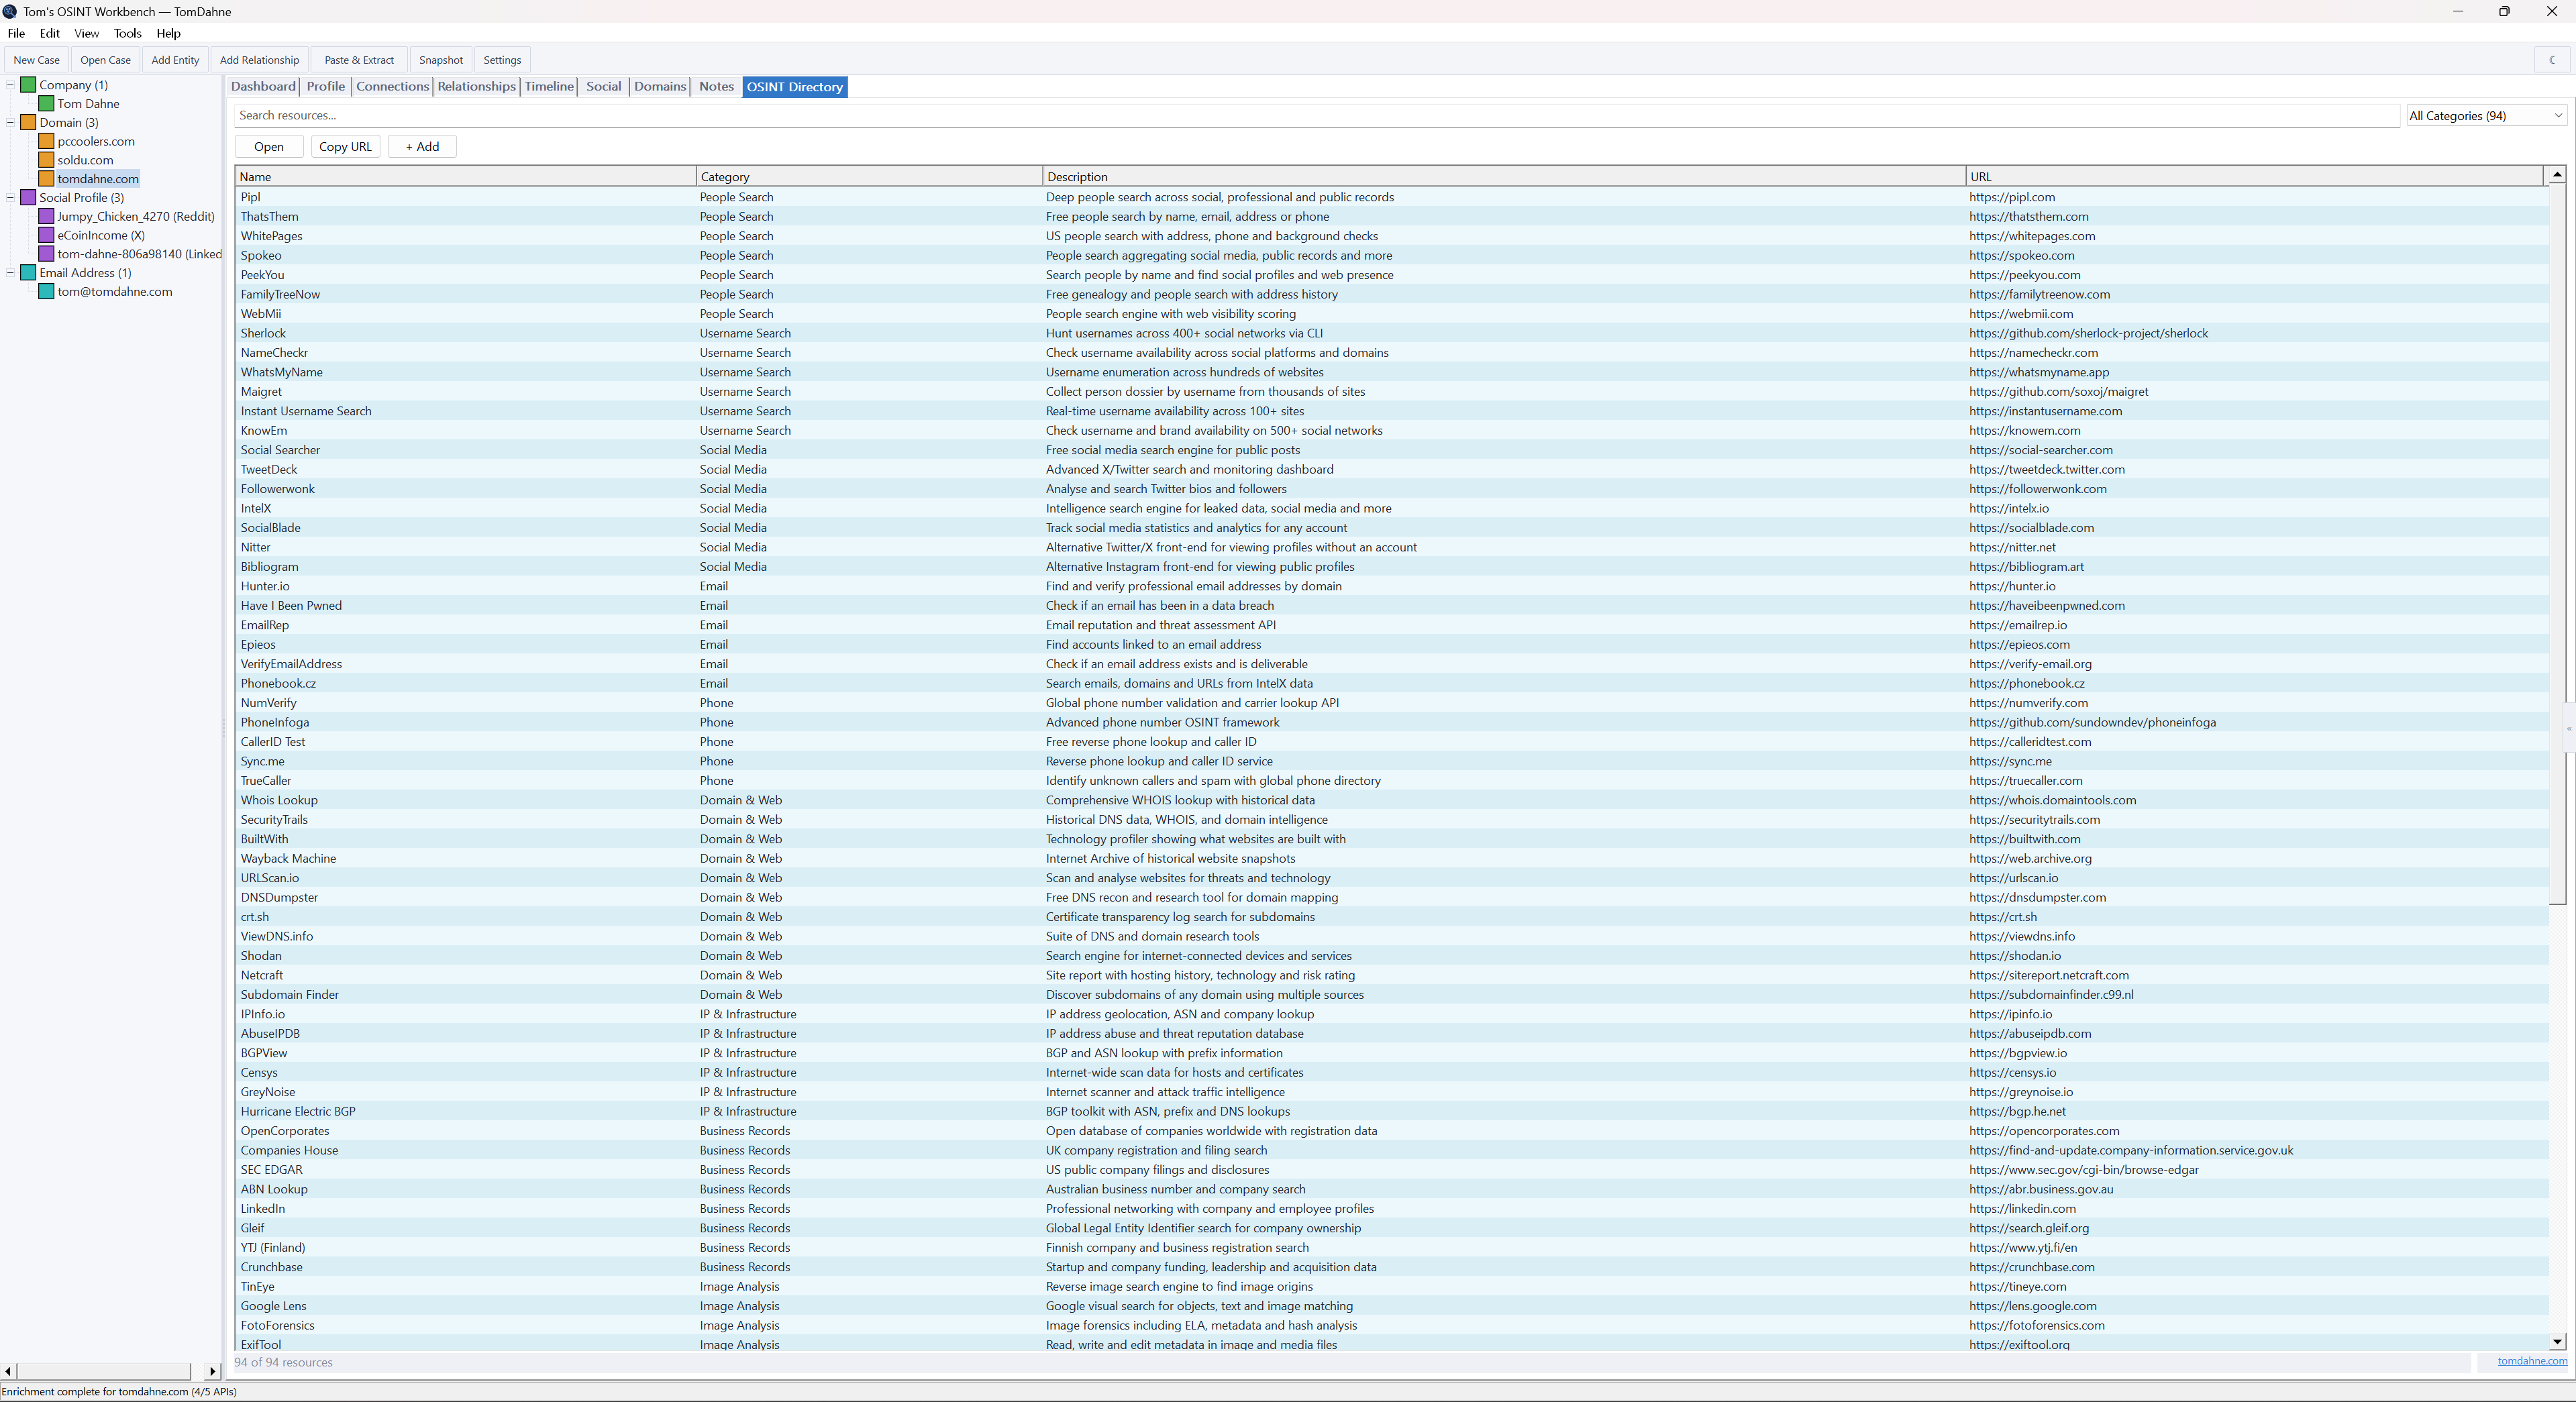Click the Snapshot toolbar button
This screenshot has width=2576, height=1402.
pos(441,60)
